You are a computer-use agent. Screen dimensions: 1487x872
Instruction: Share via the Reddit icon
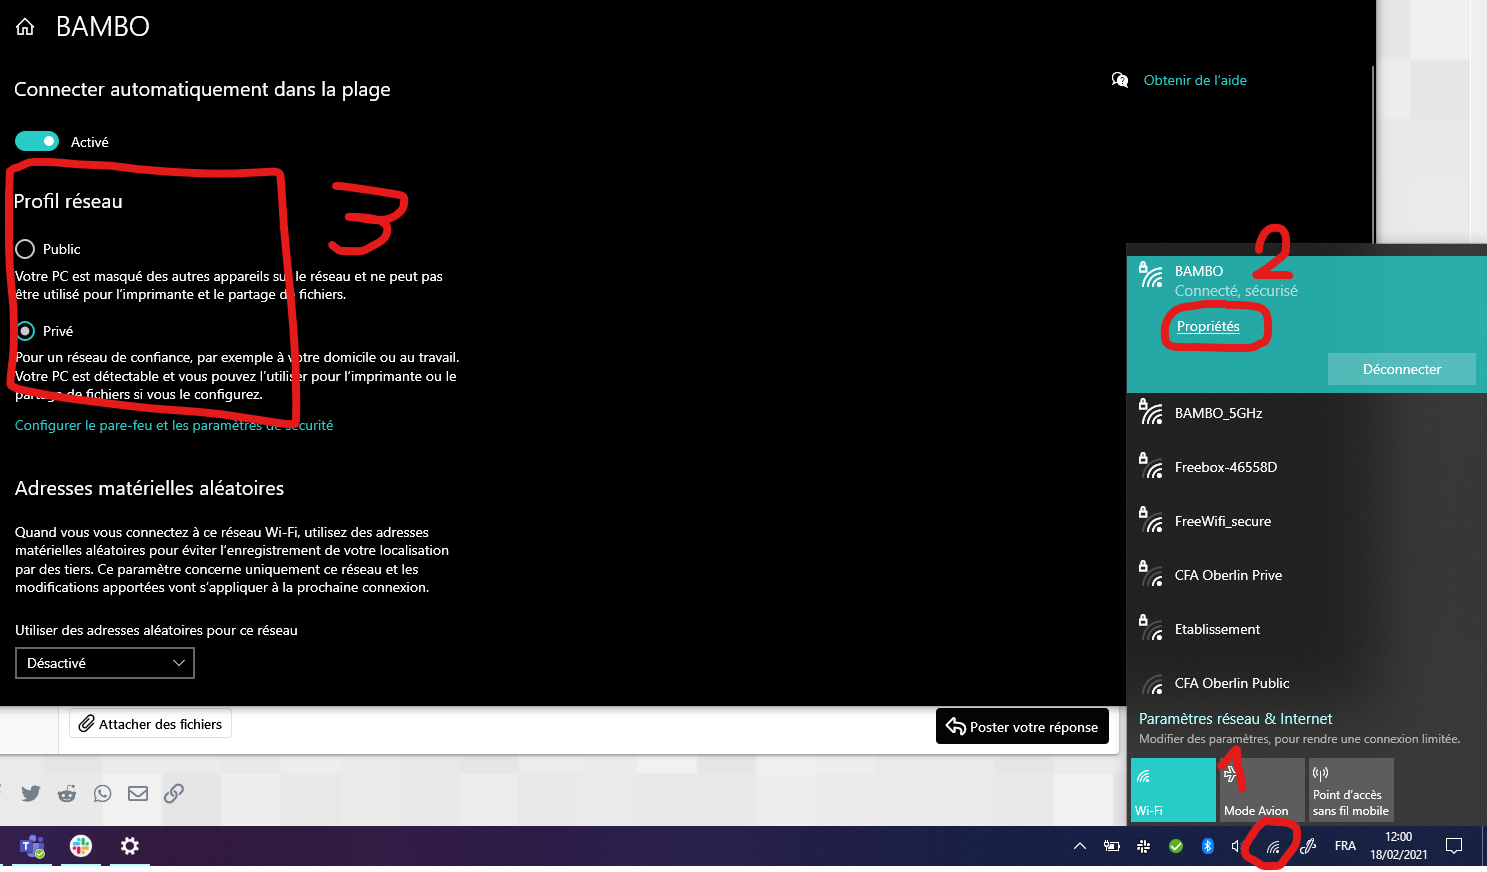(x=67, y=793)
